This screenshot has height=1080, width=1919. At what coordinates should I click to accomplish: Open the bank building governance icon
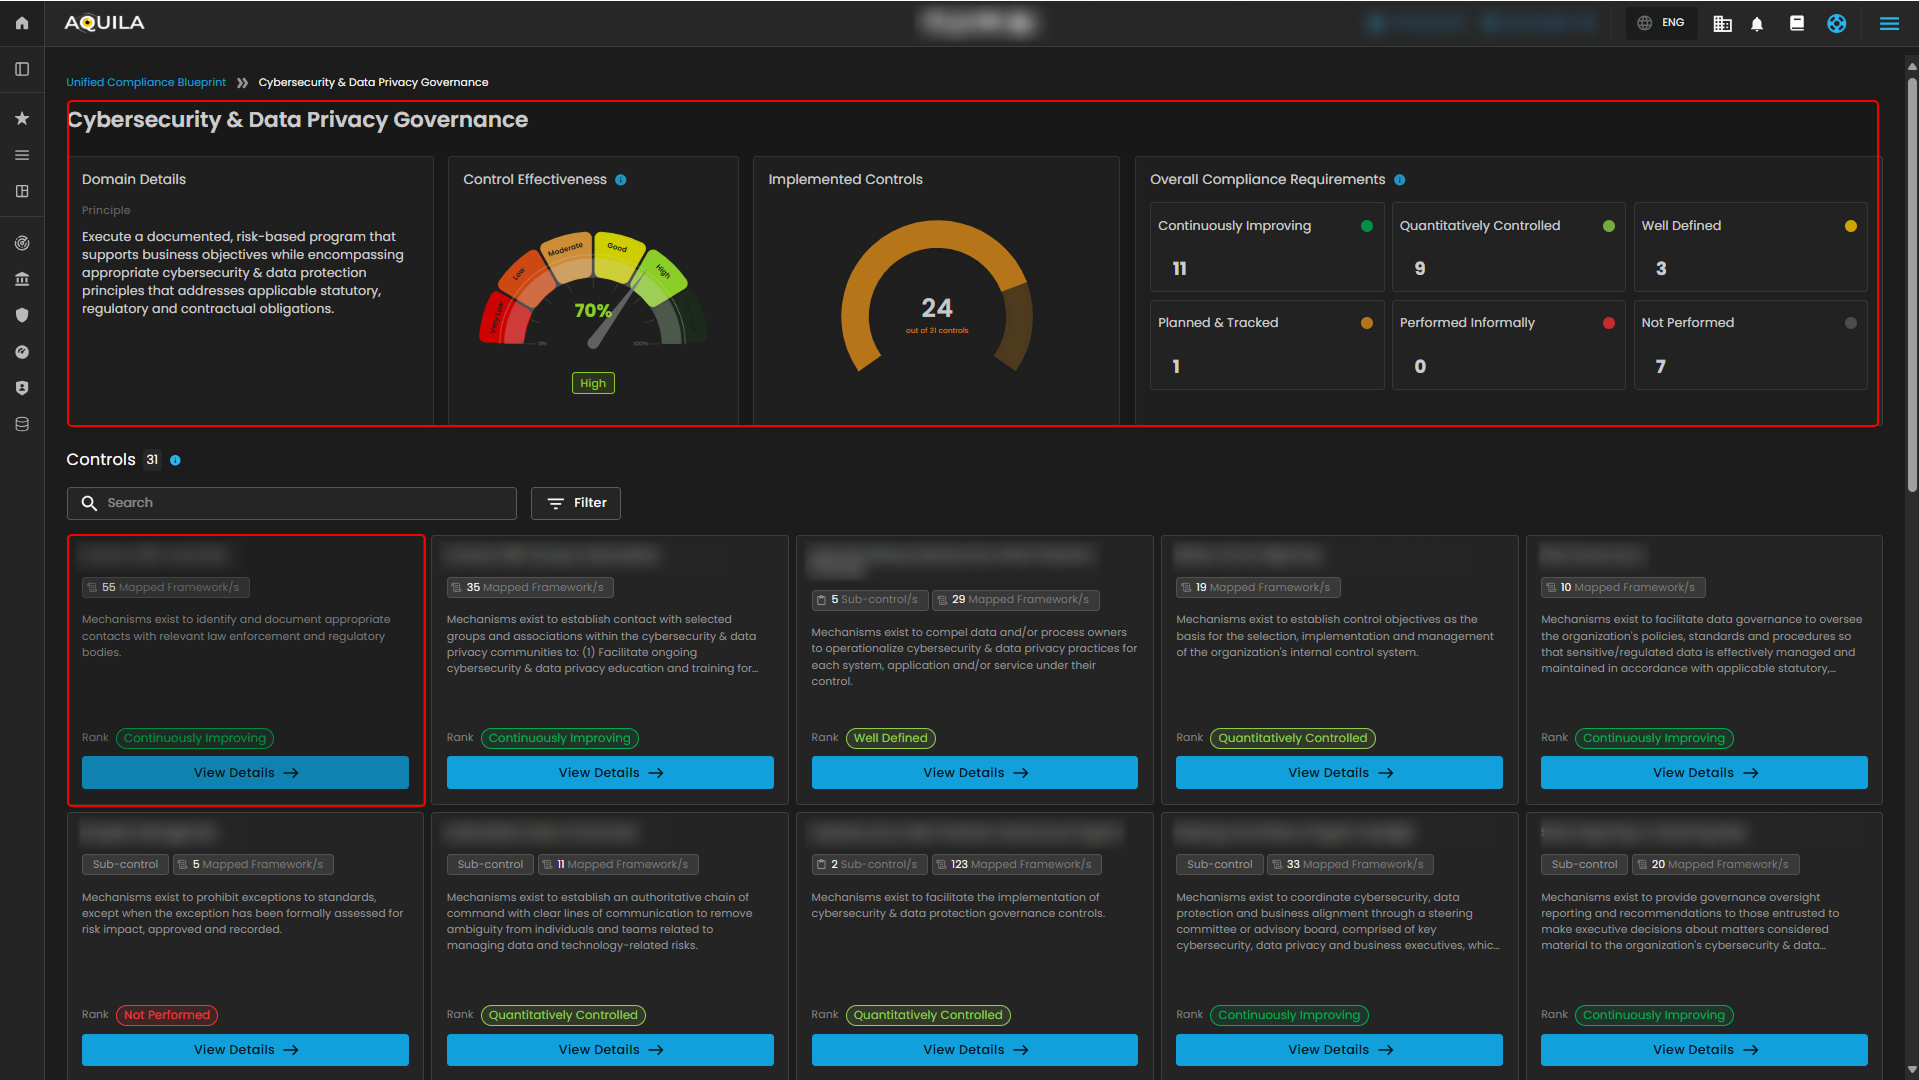pyautogui.click(x=22, y=279)
